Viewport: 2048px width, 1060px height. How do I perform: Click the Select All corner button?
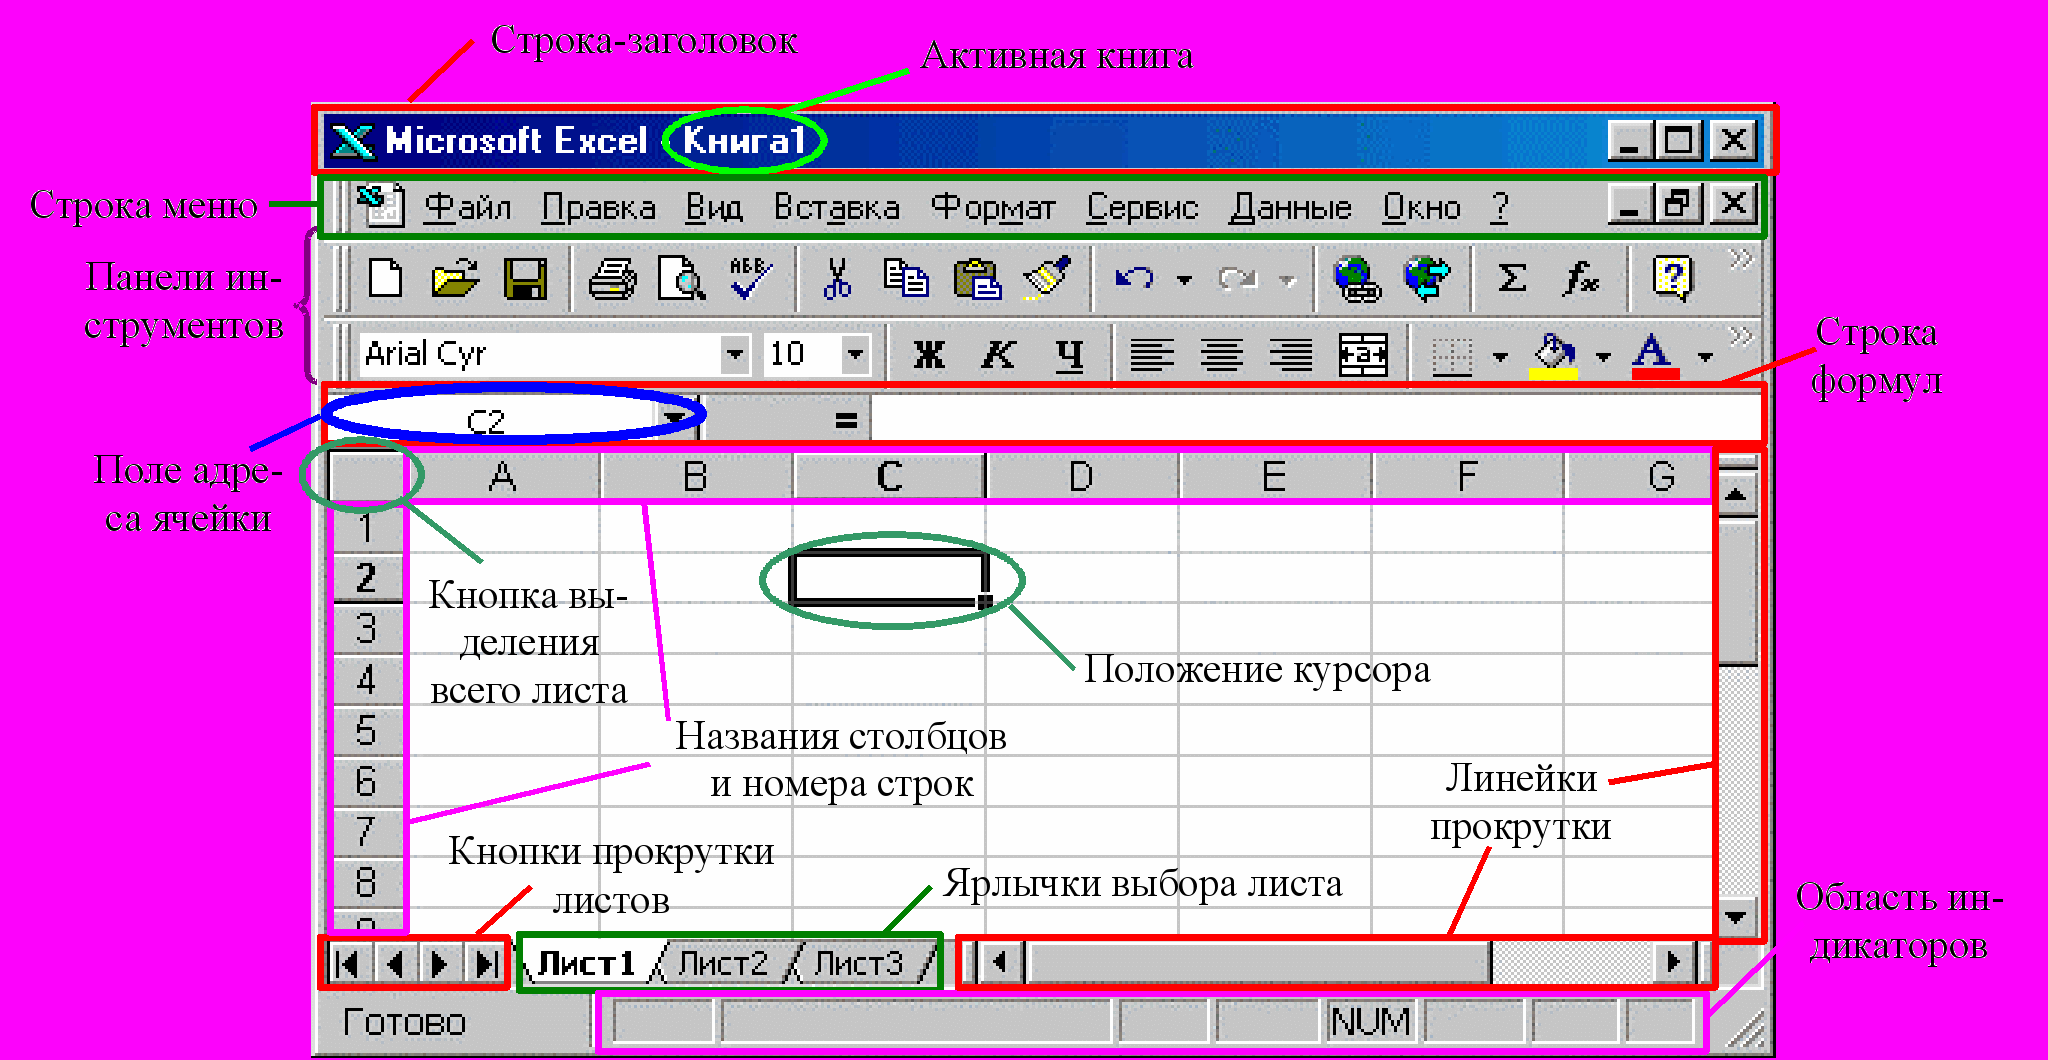click(x=366, y=476)
